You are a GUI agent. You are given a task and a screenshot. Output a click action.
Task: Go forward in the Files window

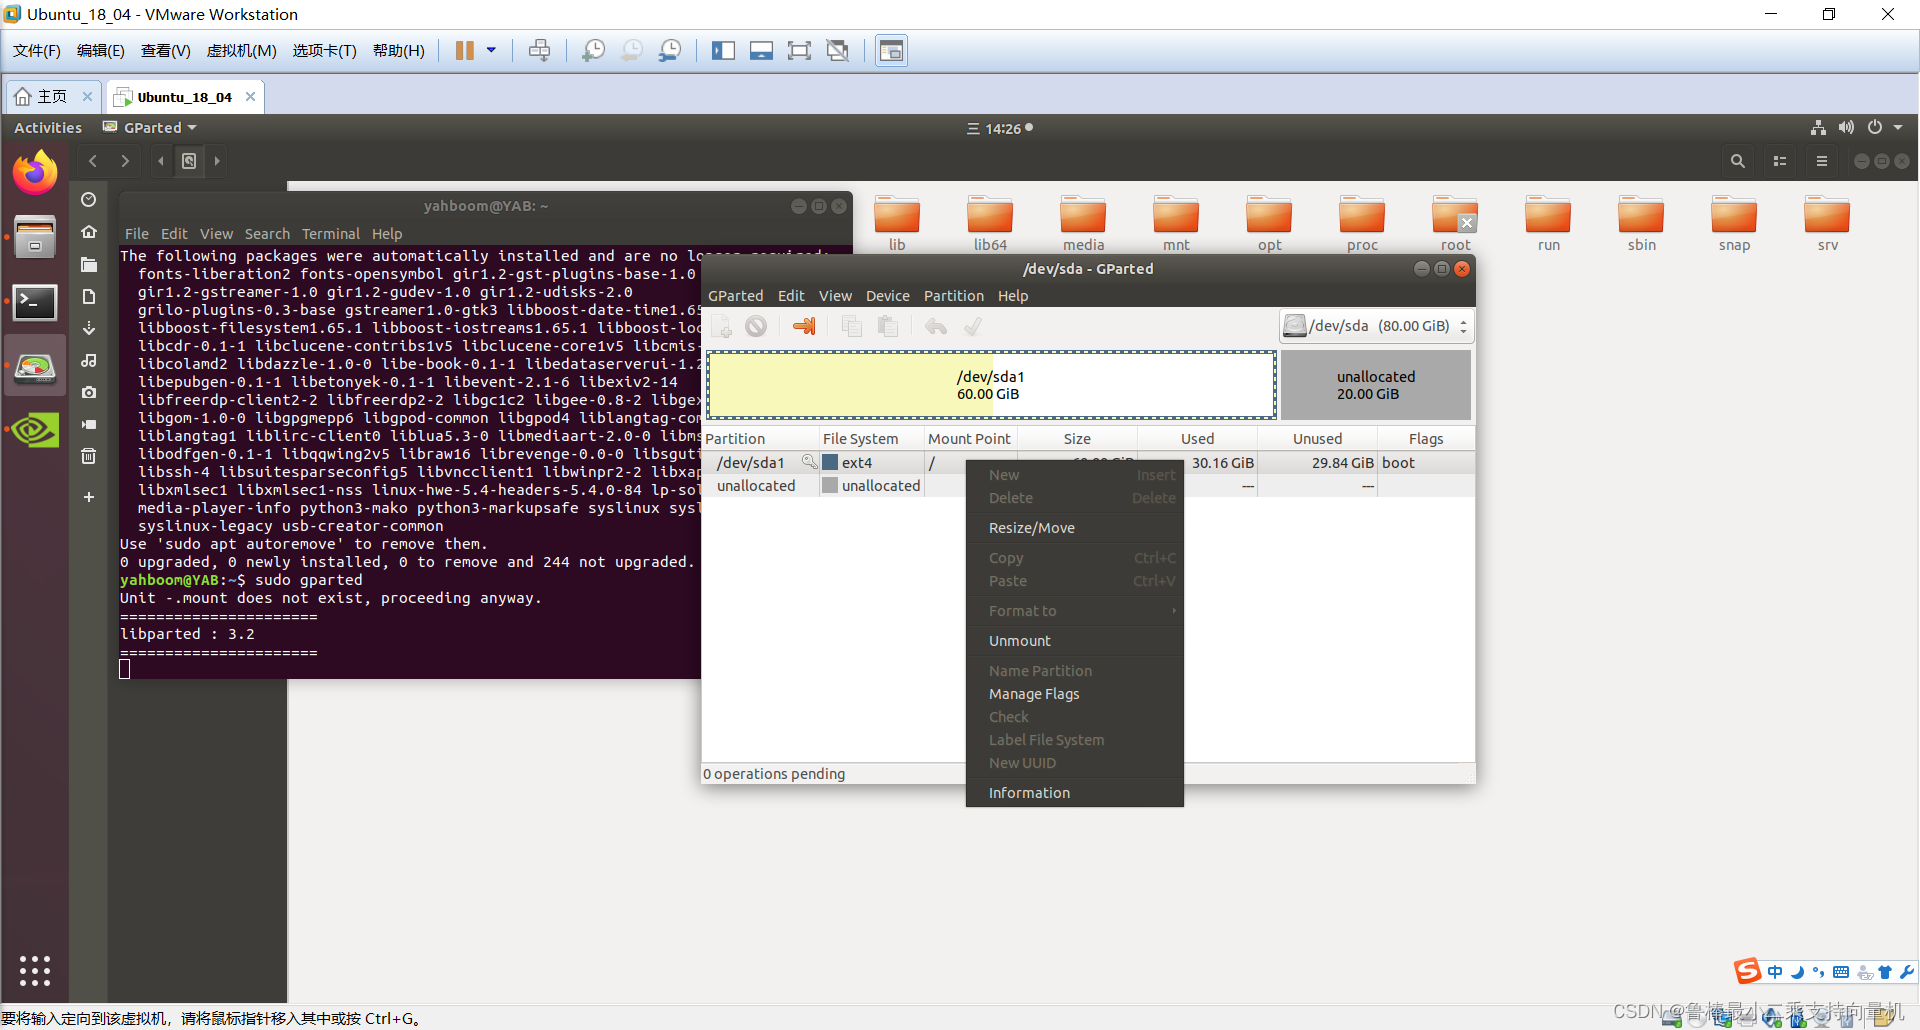125,161
